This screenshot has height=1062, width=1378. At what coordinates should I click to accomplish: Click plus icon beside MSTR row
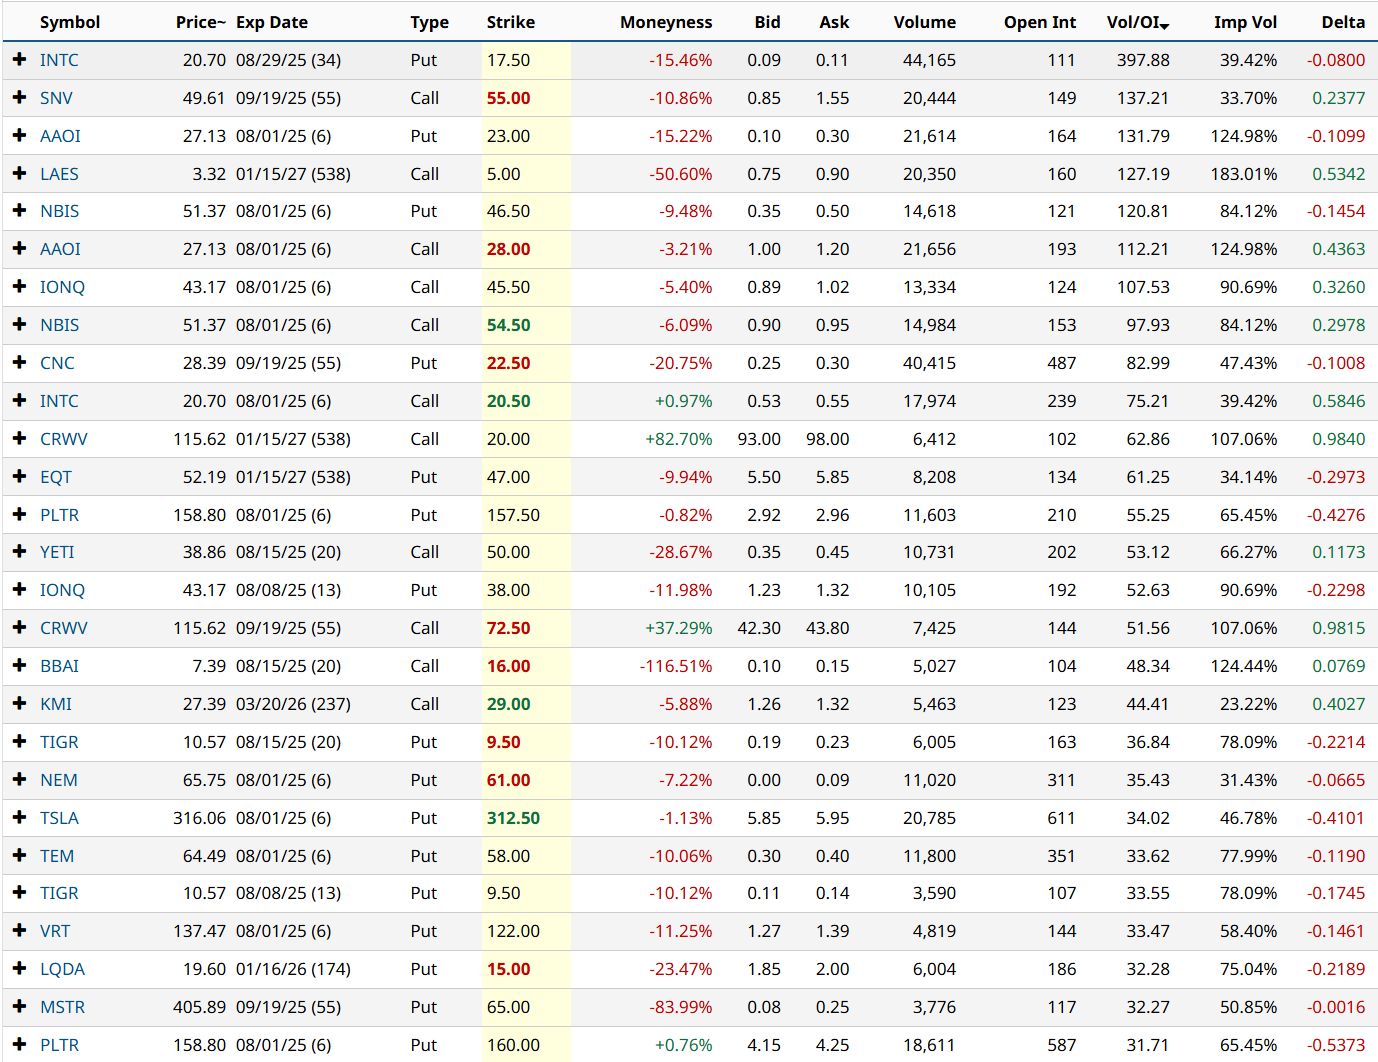click(19, 1007)
